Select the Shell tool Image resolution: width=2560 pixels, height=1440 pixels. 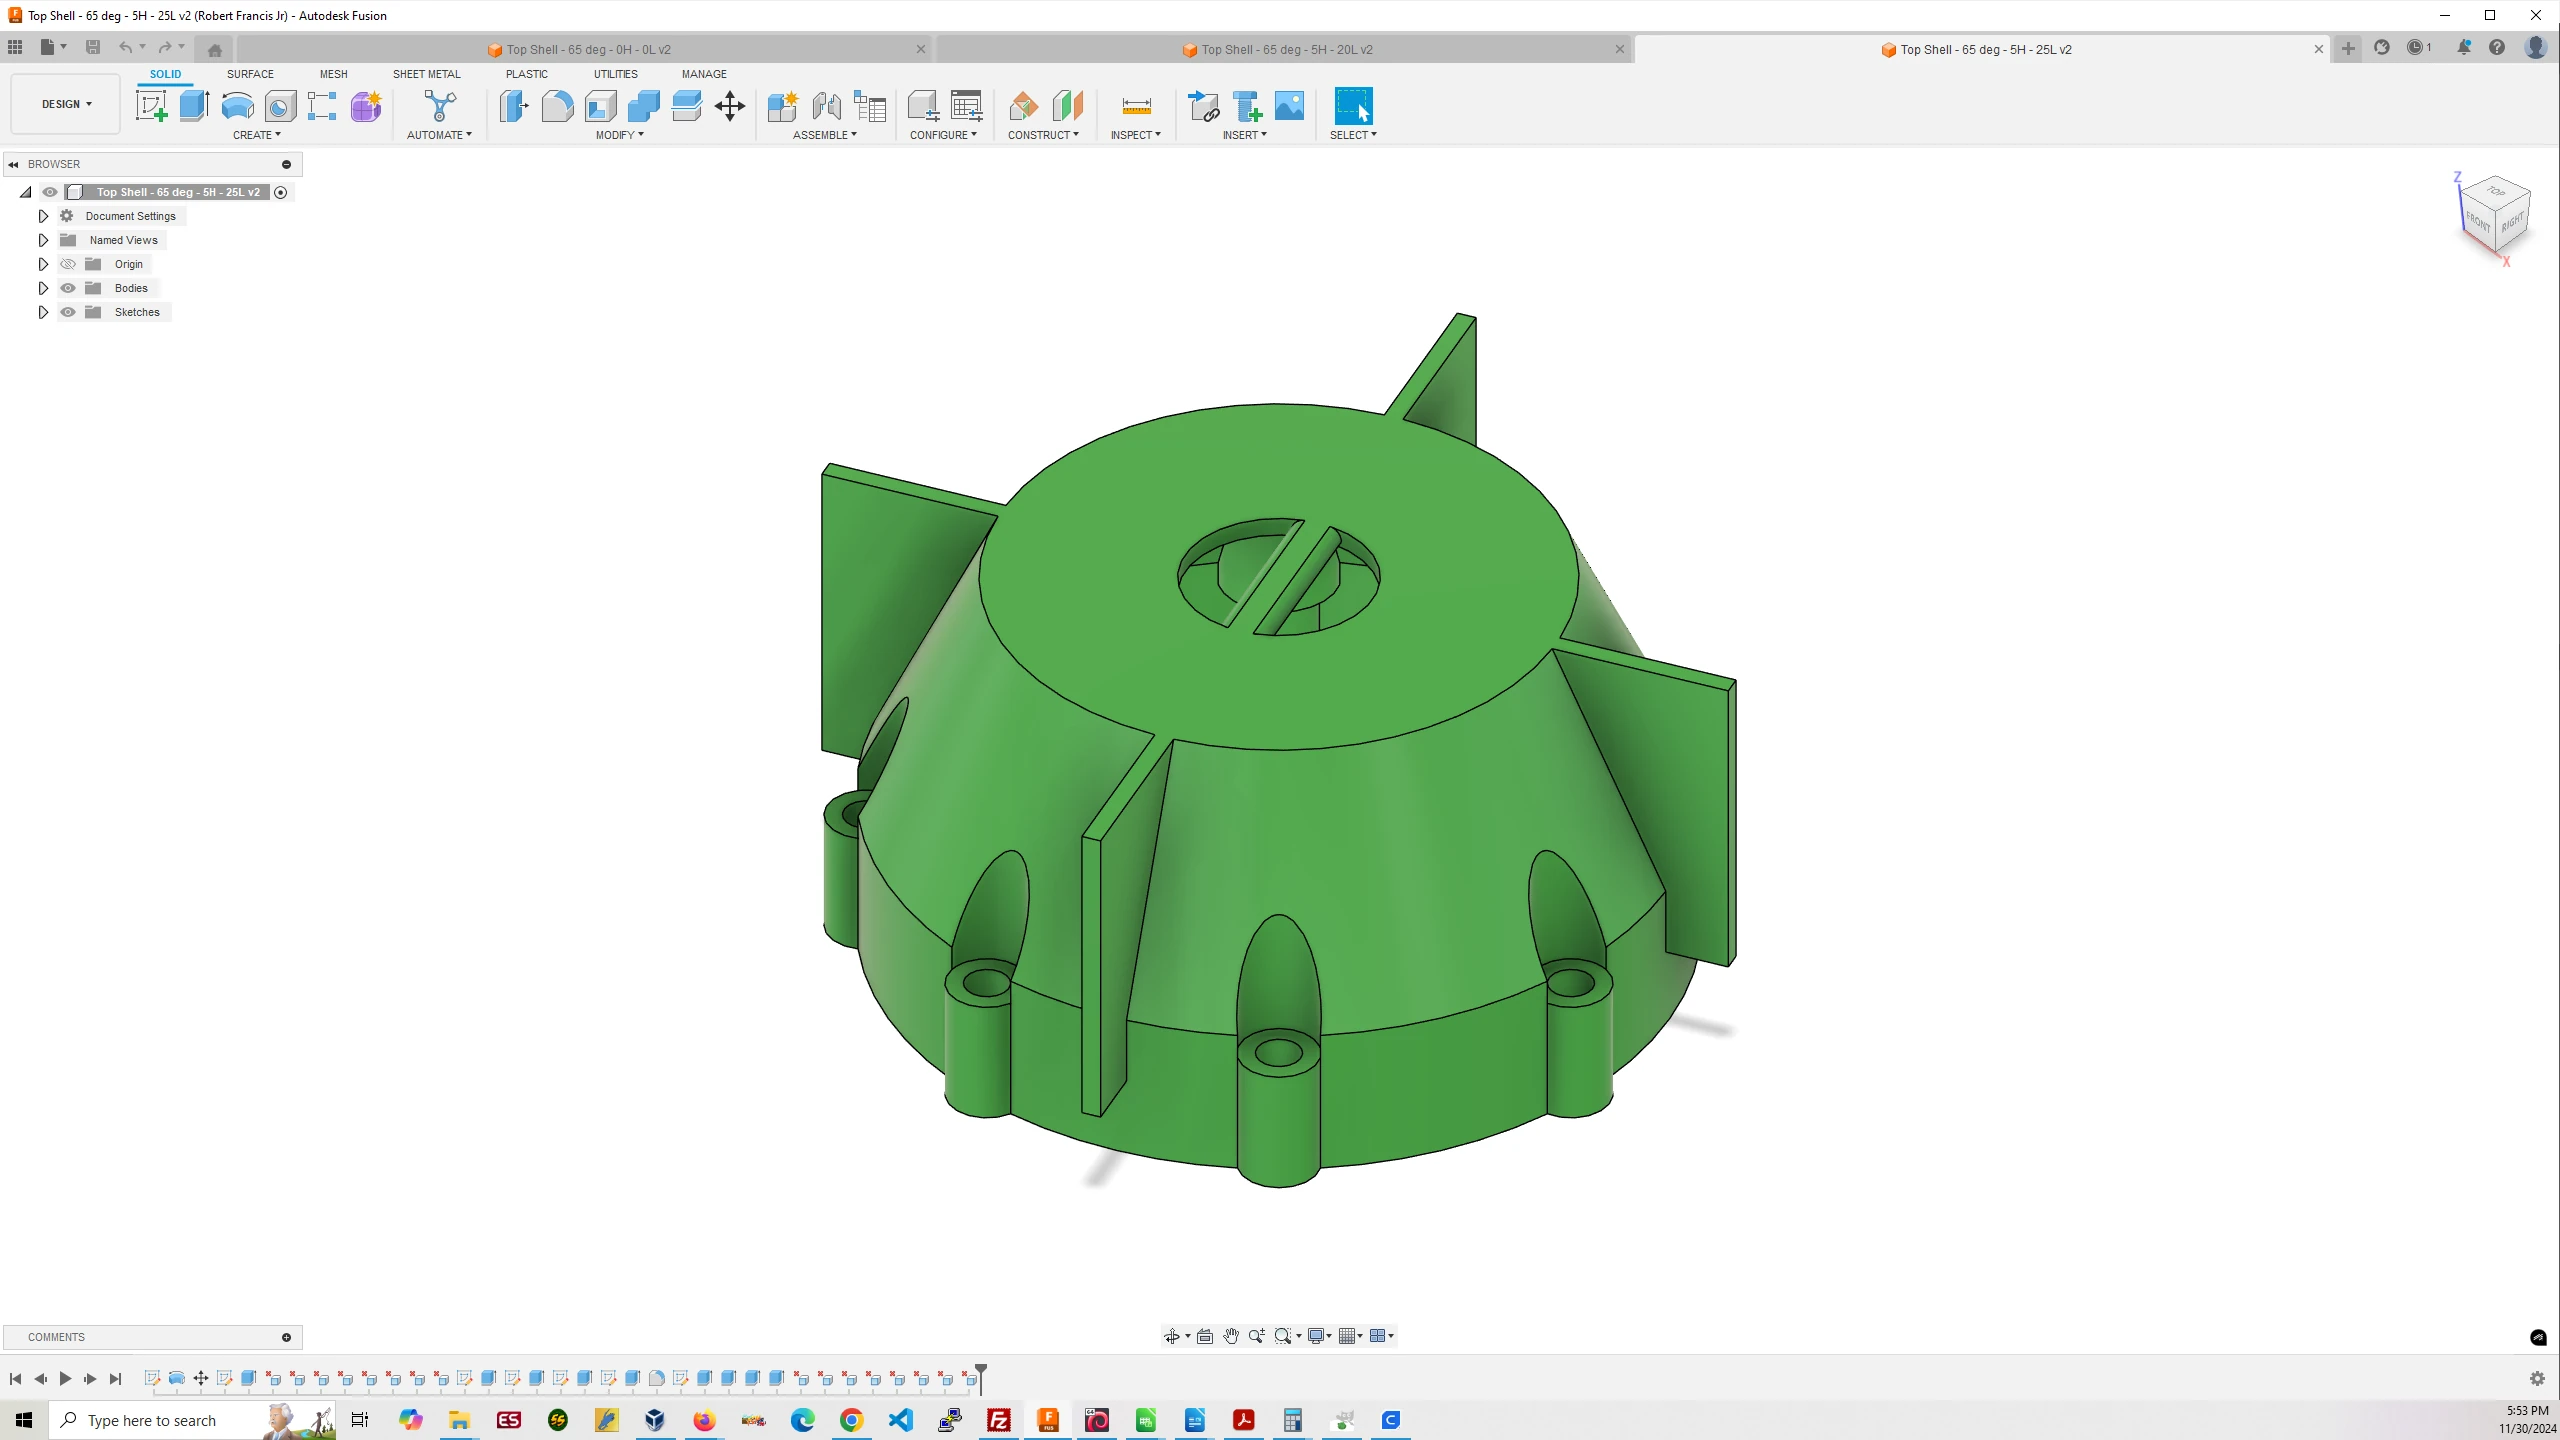[x=600, y=106]
